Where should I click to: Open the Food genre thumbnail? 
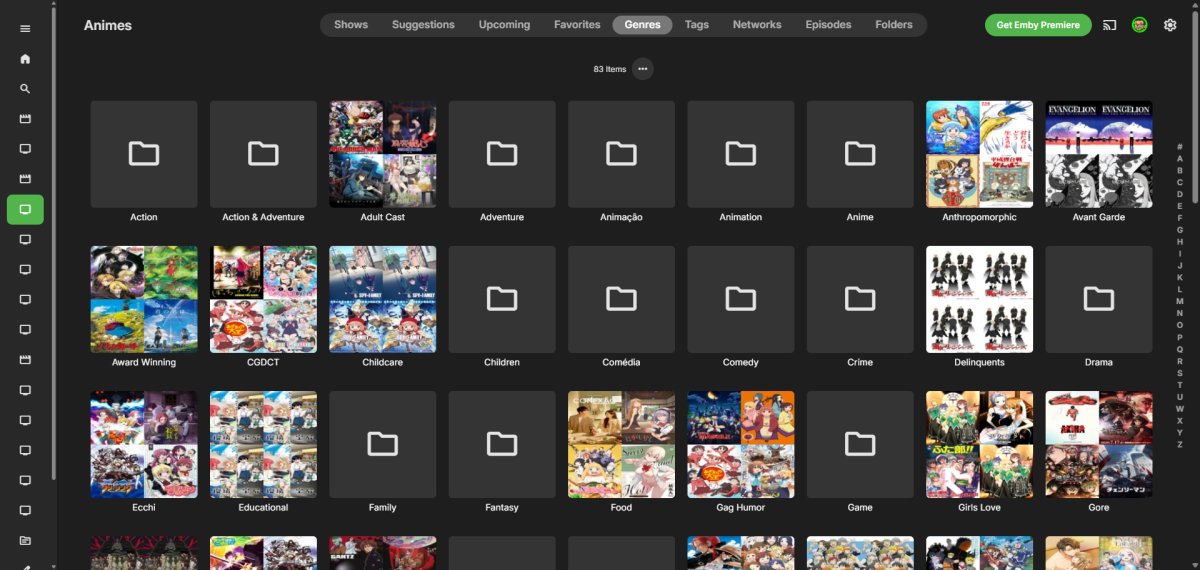tap(621, 444)
